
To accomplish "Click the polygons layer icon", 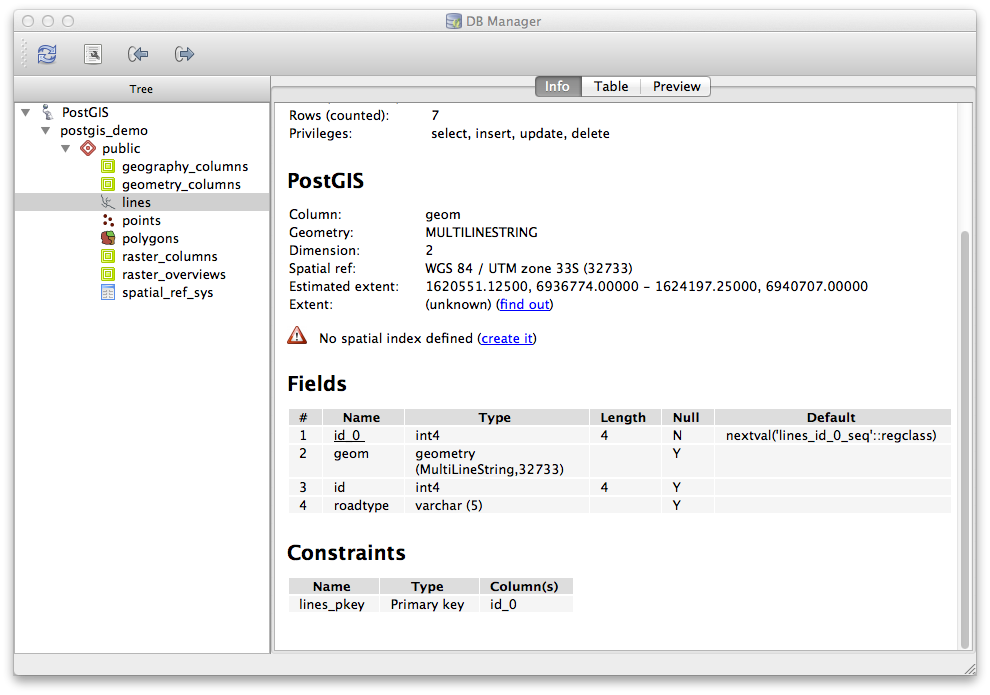I will [108, 238].
